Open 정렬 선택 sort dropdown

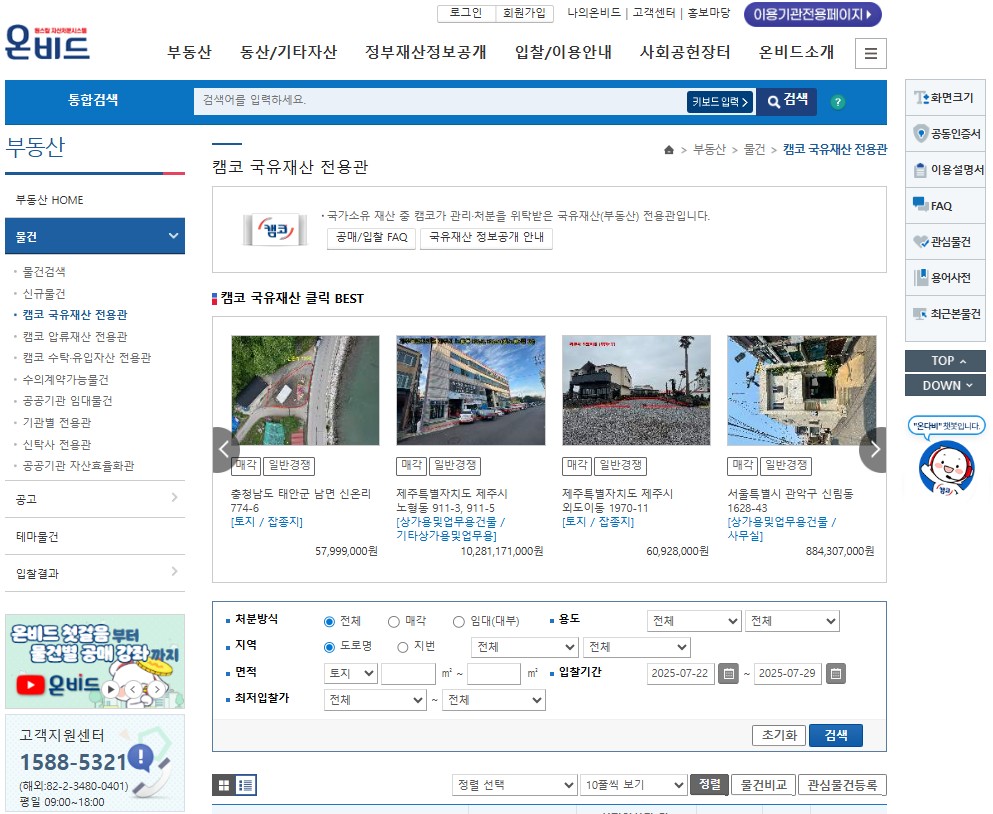click(x=514, y=785)
